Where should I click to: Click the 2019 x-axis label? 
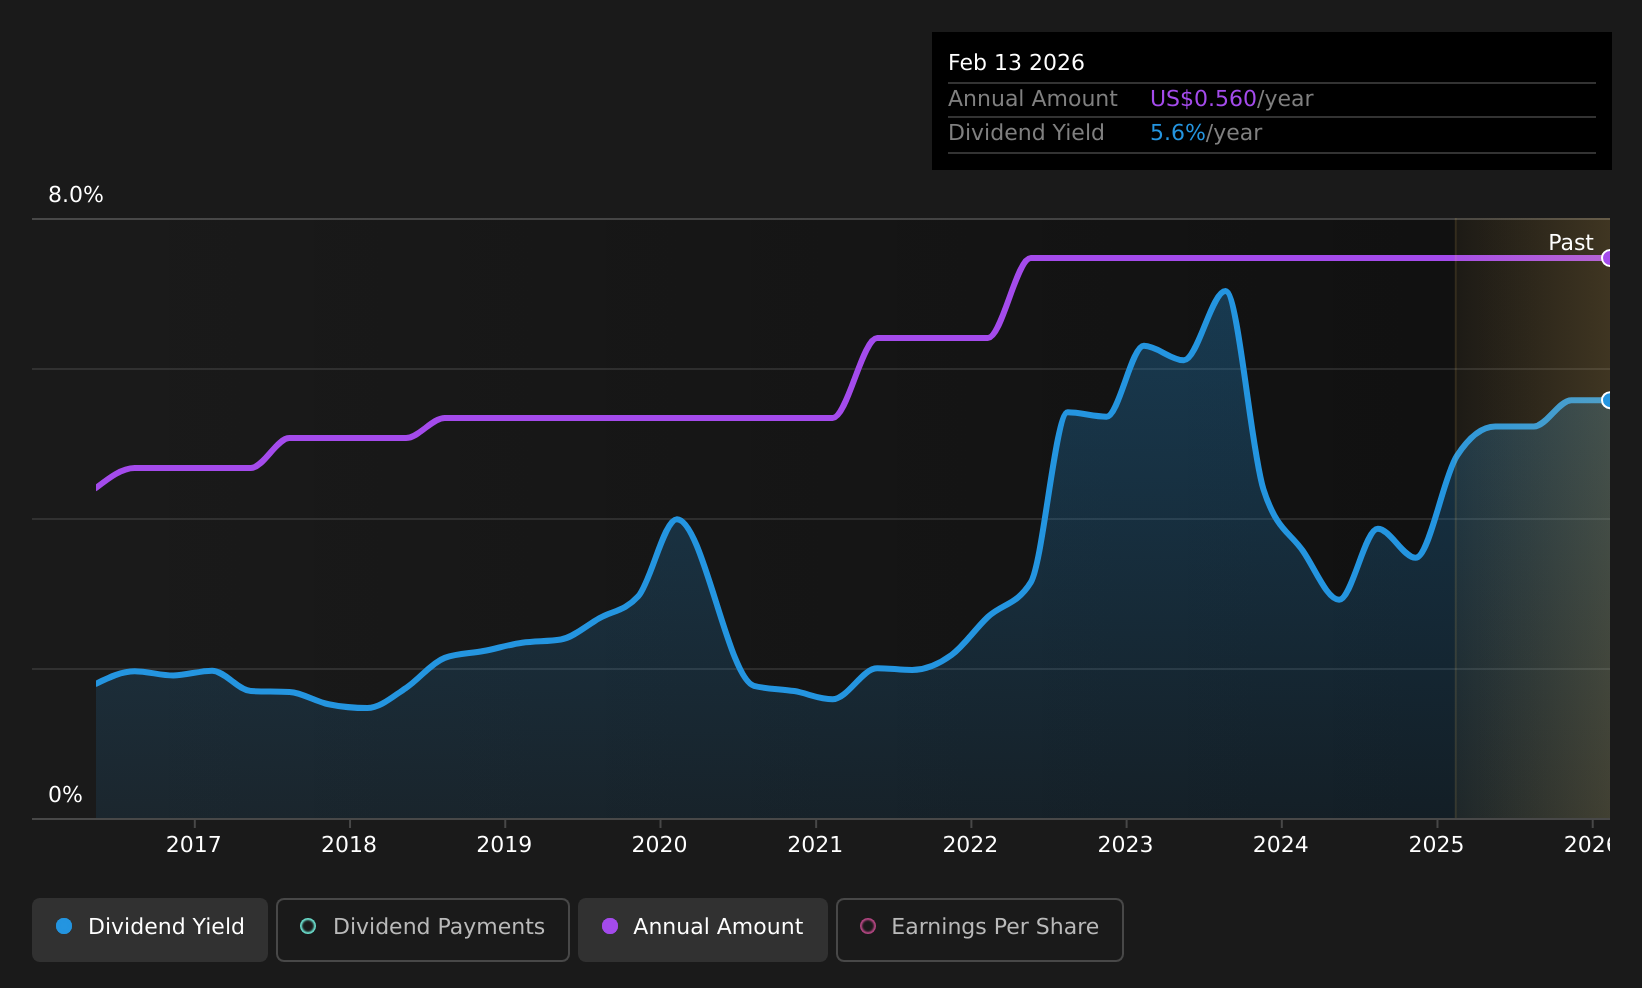(504, 845)
